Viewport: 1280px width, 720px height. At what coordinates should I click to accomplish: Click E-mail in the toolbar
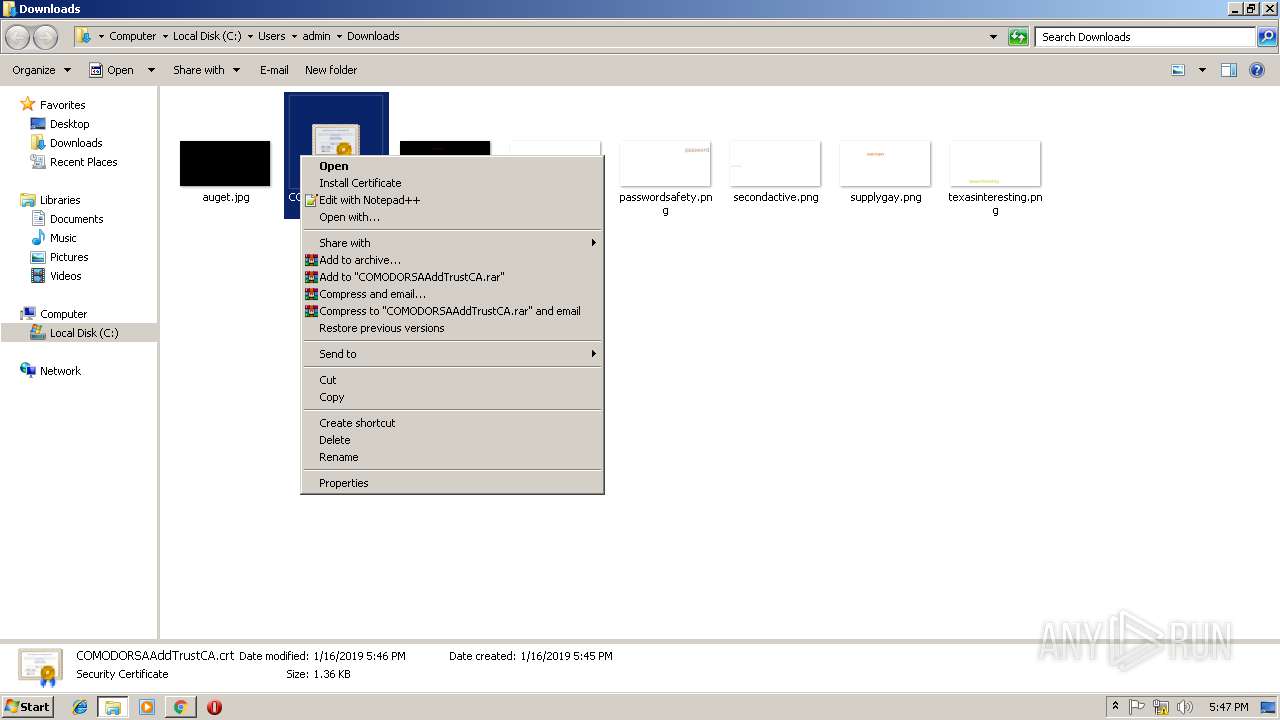(274, 70)
